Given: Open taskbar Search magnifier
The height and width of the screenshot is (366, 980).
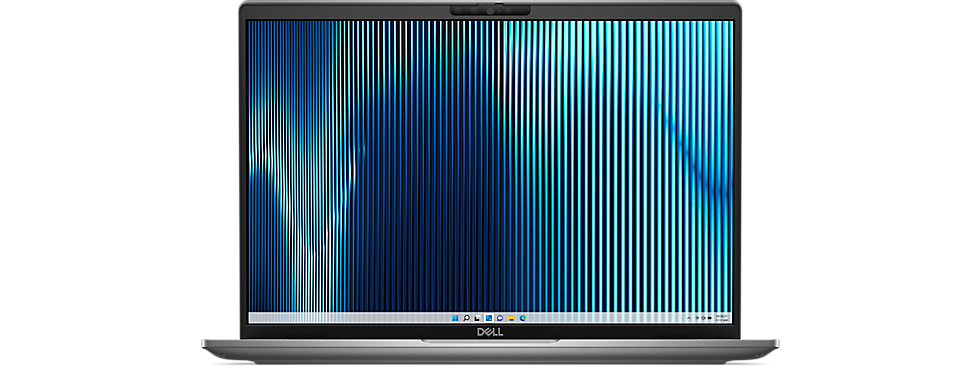Looking at the screenshot, I should pyautogui.click(x=466, y=318).
